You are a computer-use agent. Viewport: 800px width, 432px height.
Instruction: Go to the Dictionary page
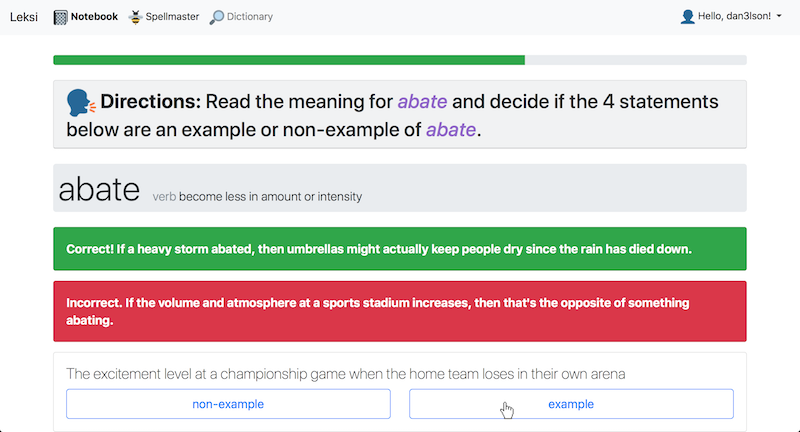point(241,17)
